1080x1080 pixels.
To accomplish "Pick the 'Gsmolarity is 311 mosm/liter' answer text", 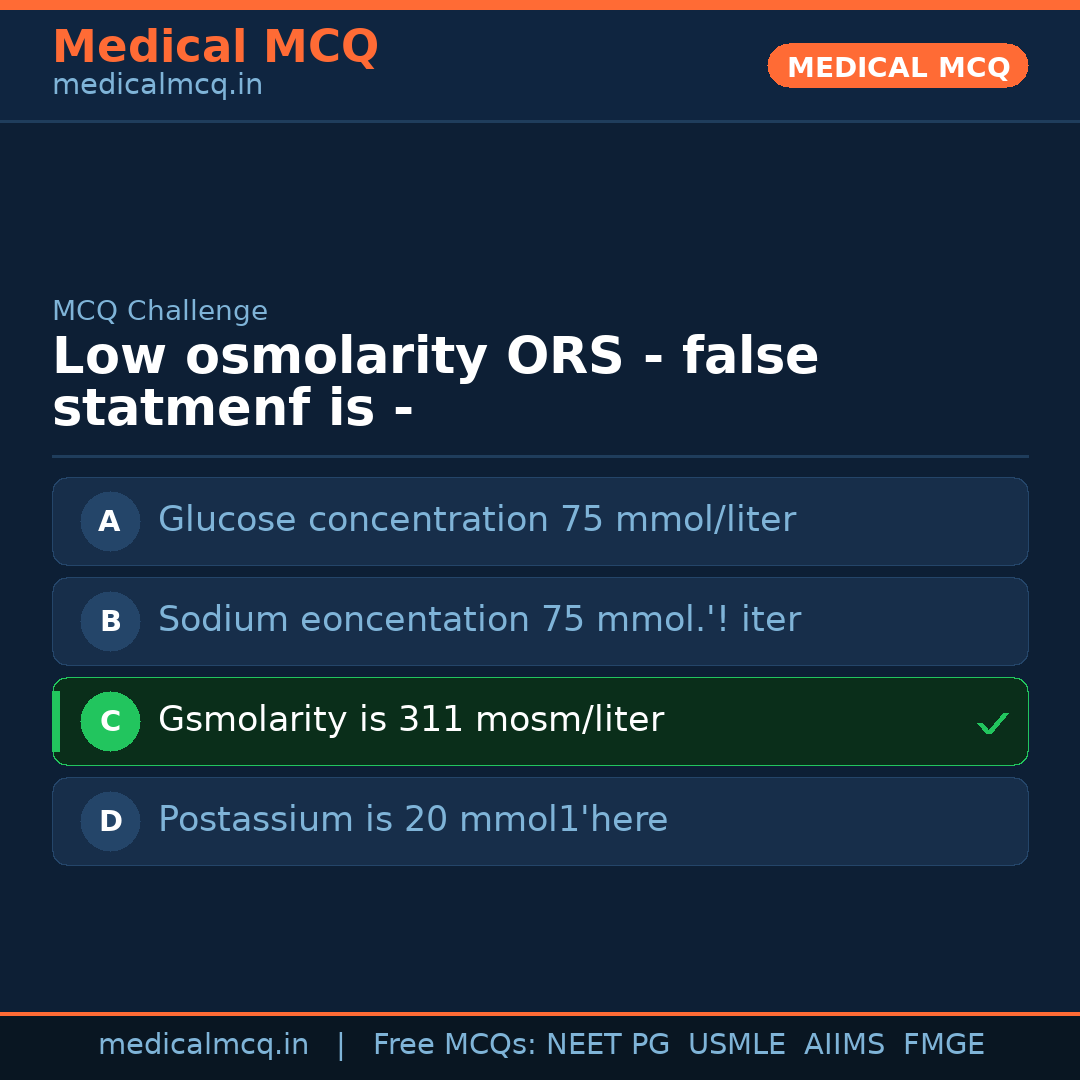I will (x=410, y=720).
